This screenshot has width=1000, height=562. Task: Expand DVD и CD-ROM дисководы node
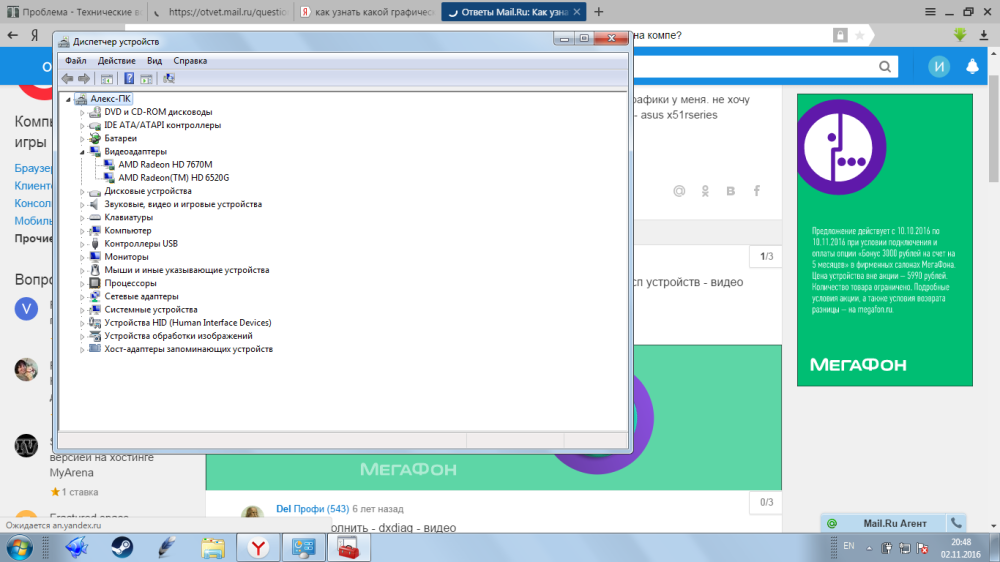(x=82, y=112)
